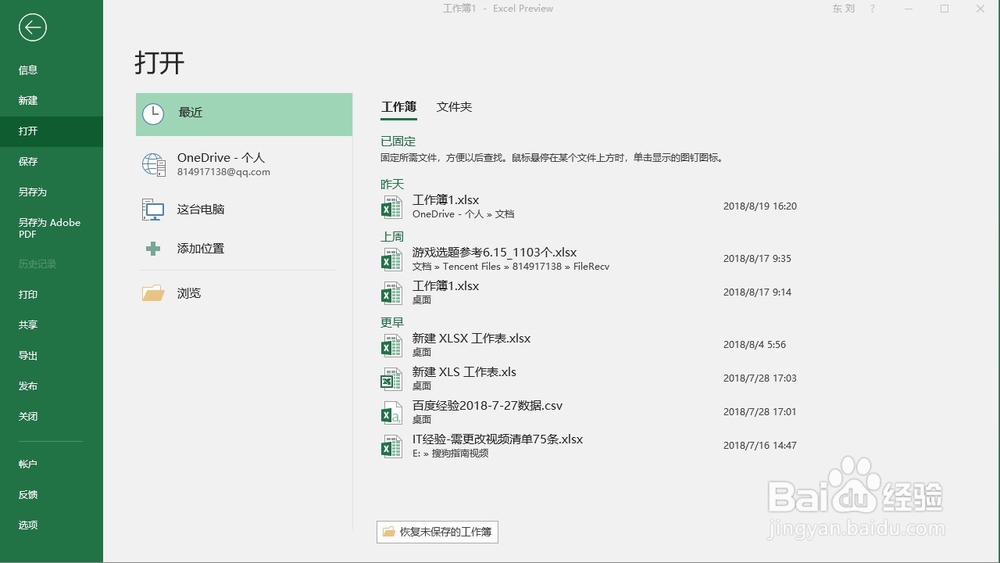
Task: Switch to the 文件夹 tab
Action: pos(454,107)
